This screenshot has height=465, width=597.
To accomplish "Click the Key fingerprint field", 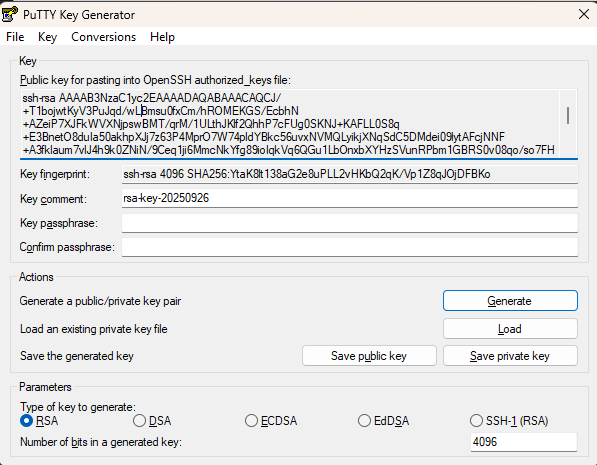I will (x=350, y=174).
